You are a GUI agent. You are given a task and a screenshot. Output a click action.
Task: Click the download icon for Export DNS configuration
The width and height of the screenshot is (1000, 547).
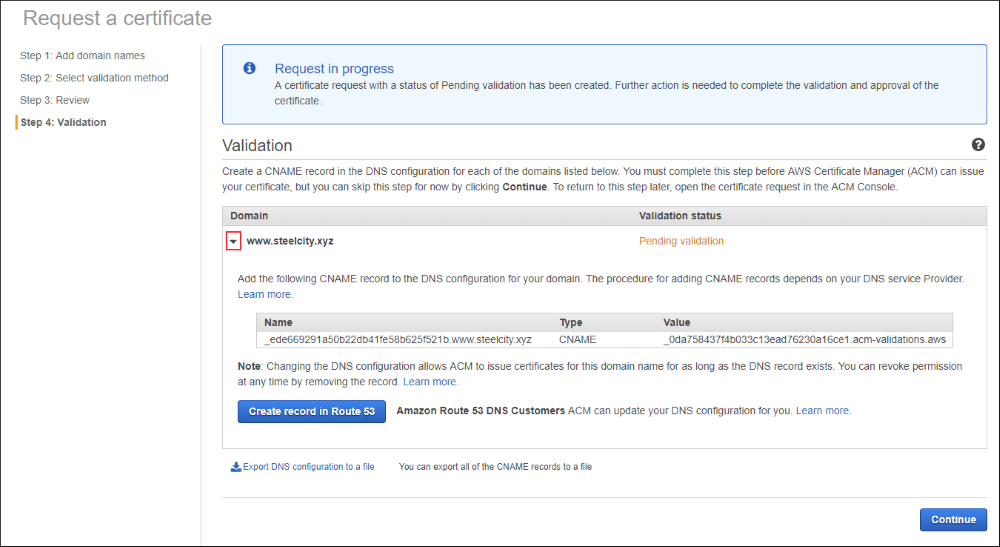[236, 466]
